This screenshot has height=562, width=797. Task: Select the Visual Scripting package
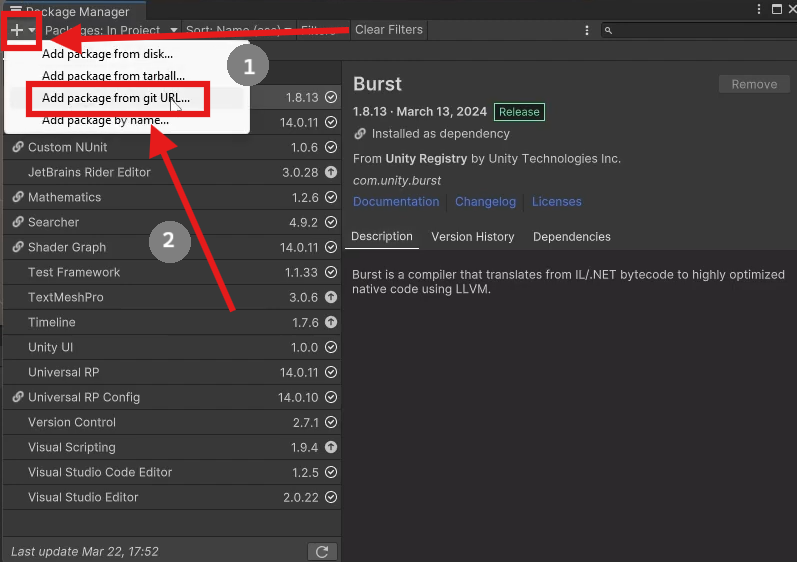click(172, 447)
